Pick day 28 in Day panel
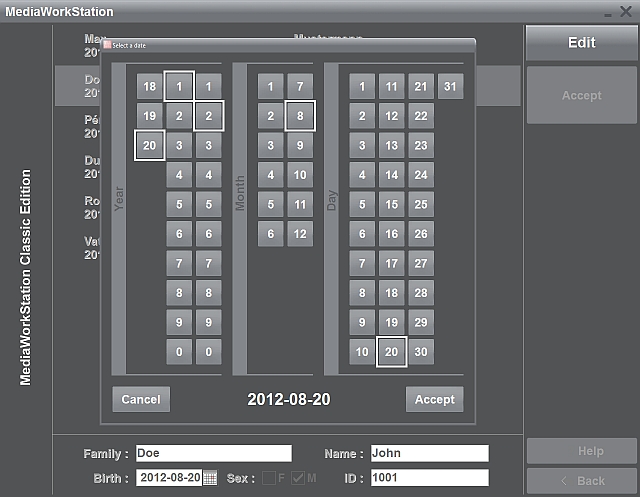640x497 pixels. coord(421,293)
